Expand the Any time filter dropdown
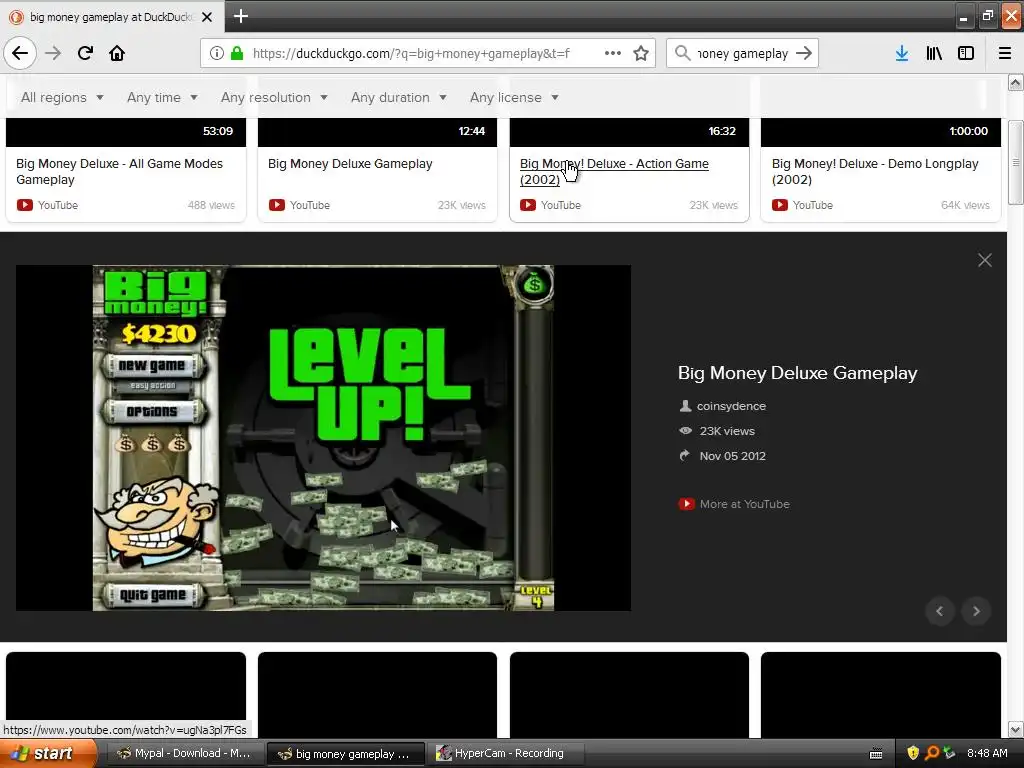The width and height of the screenshot is (1024, 768). click(162, 97)
